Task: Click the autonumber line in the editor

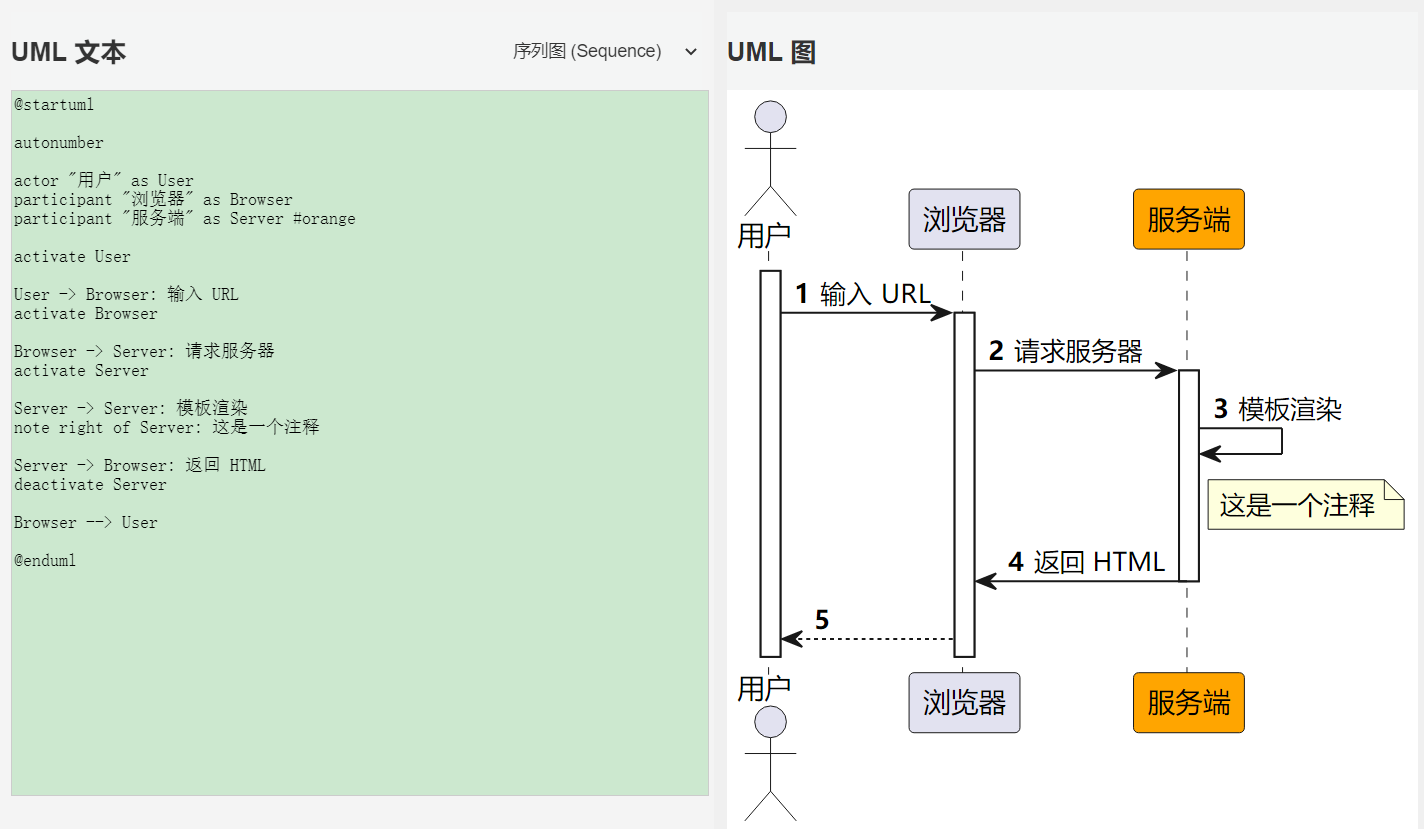Action: coord(59,143)
